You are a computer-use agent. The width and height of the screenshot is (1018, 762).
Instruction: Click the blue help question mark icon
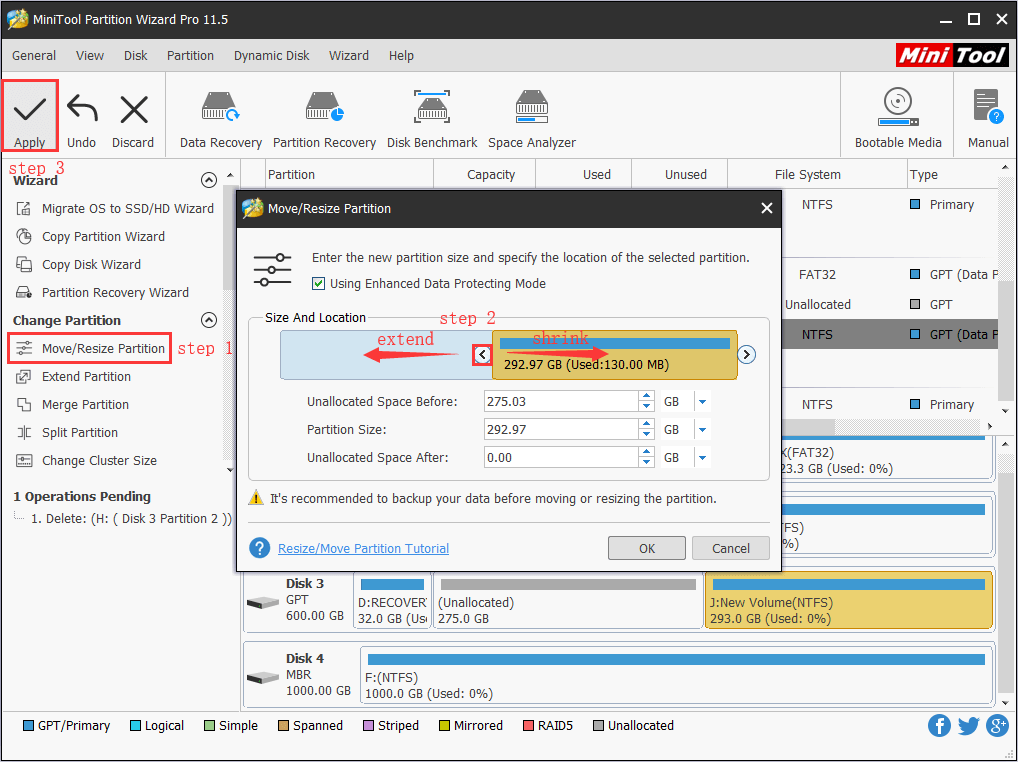point(260,548)
